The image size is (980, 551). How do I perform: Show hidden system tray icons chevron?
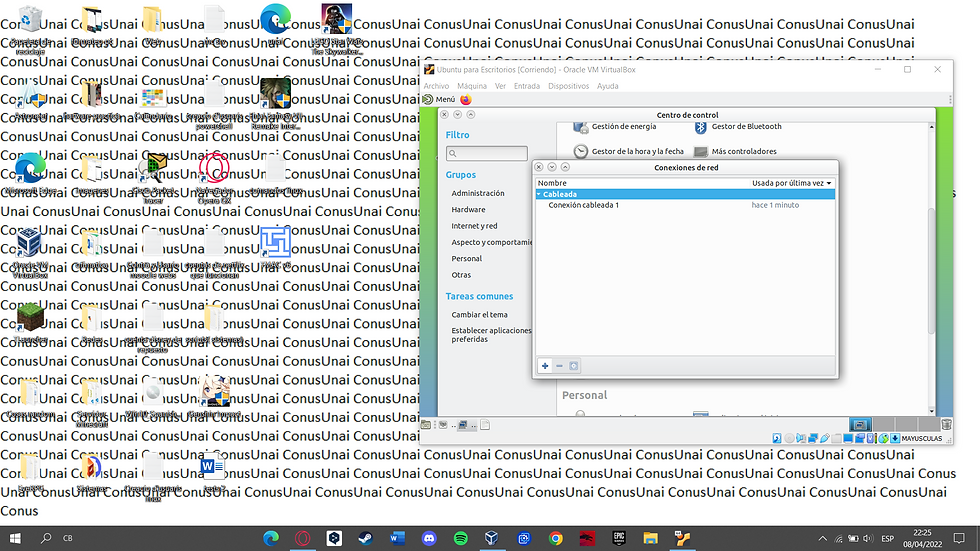click(822, 539)
